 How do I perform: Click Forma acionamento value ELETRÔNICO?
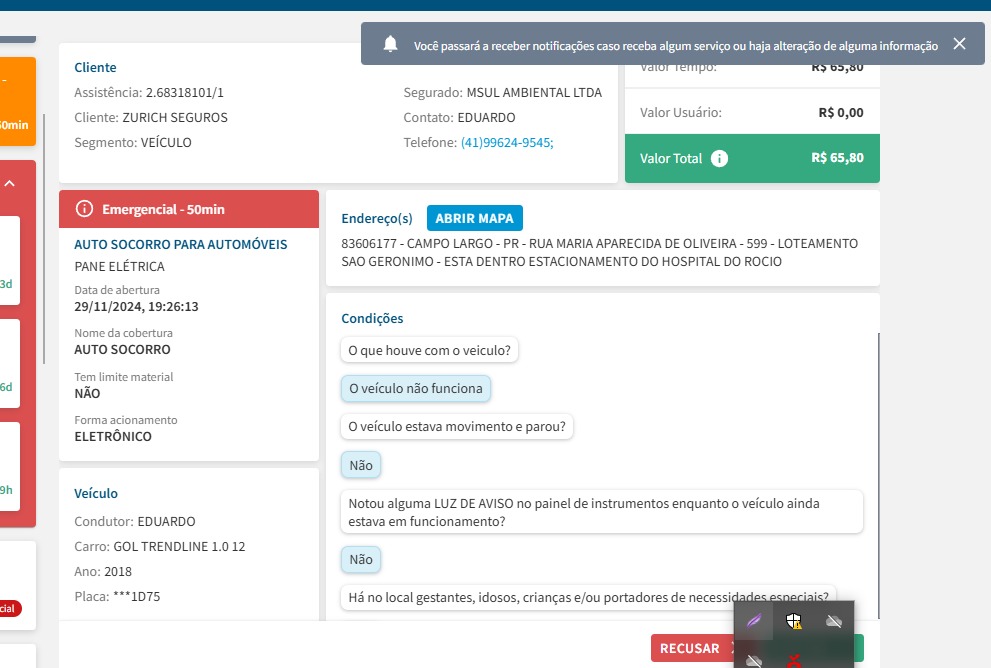coord(113,437)
